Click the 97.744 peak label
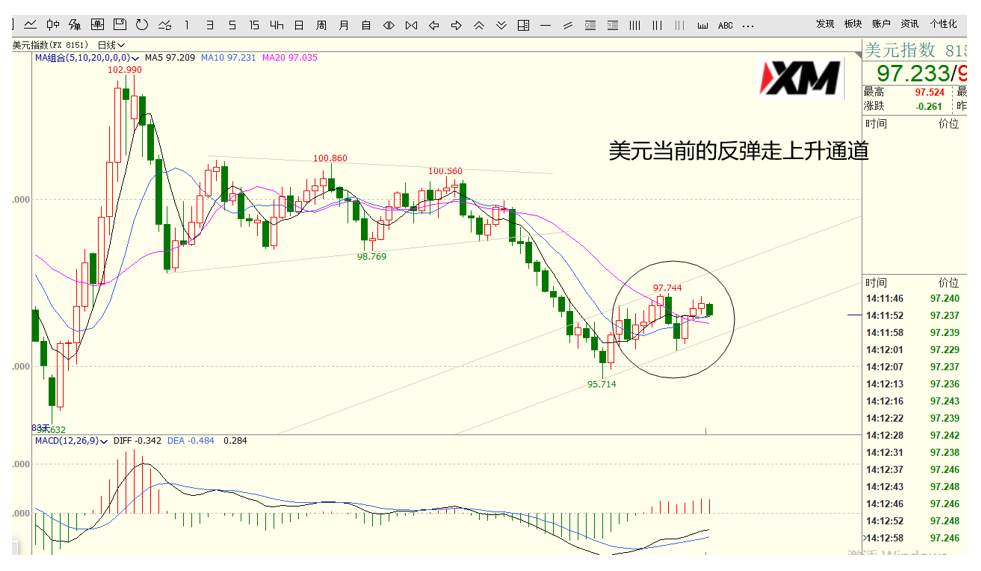Viewport: 981px width, 571px height. click(667, 288)
